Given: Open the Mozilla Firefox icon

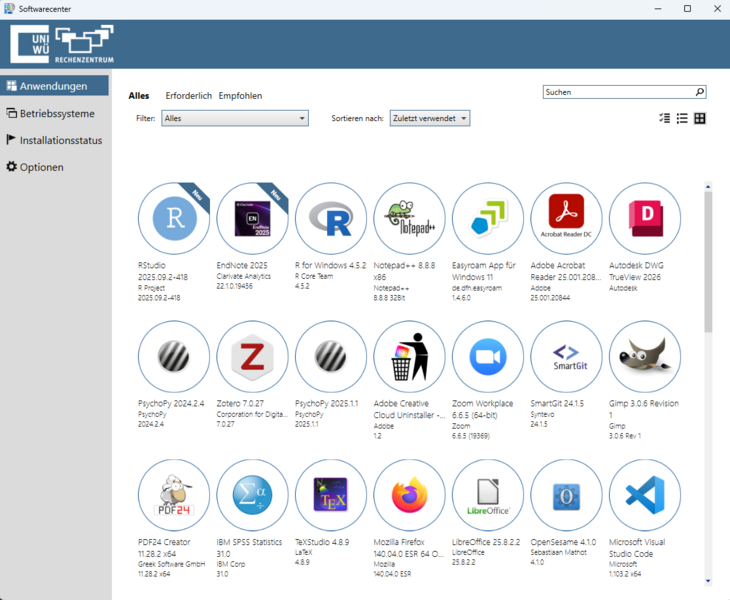Looking at the screenshot, I should pos(409,496).
